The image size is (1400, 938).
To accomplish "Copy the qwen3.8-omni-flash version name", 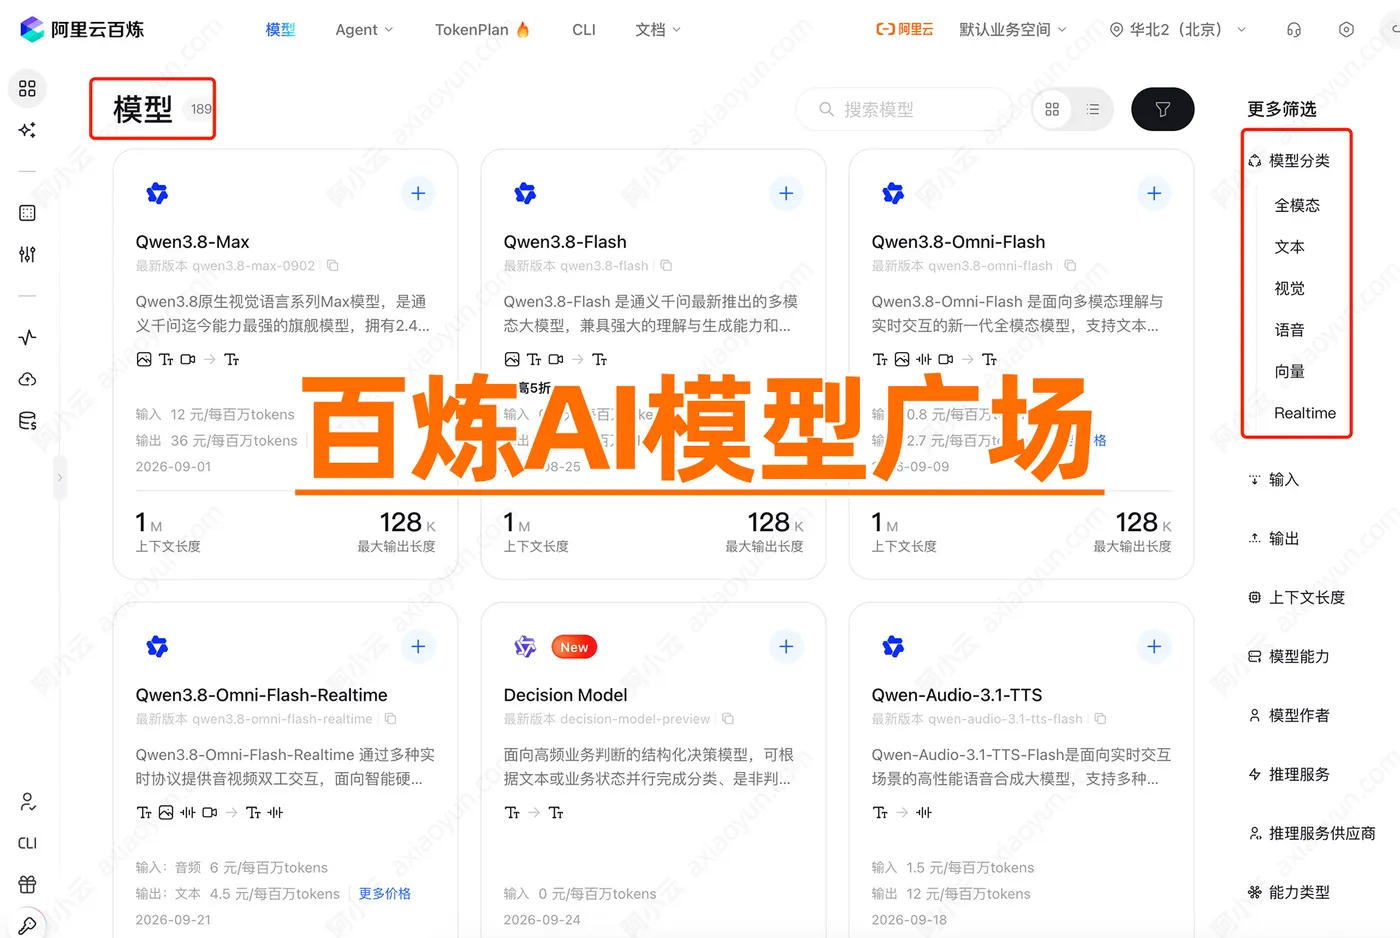I will tap(1070, 266).
